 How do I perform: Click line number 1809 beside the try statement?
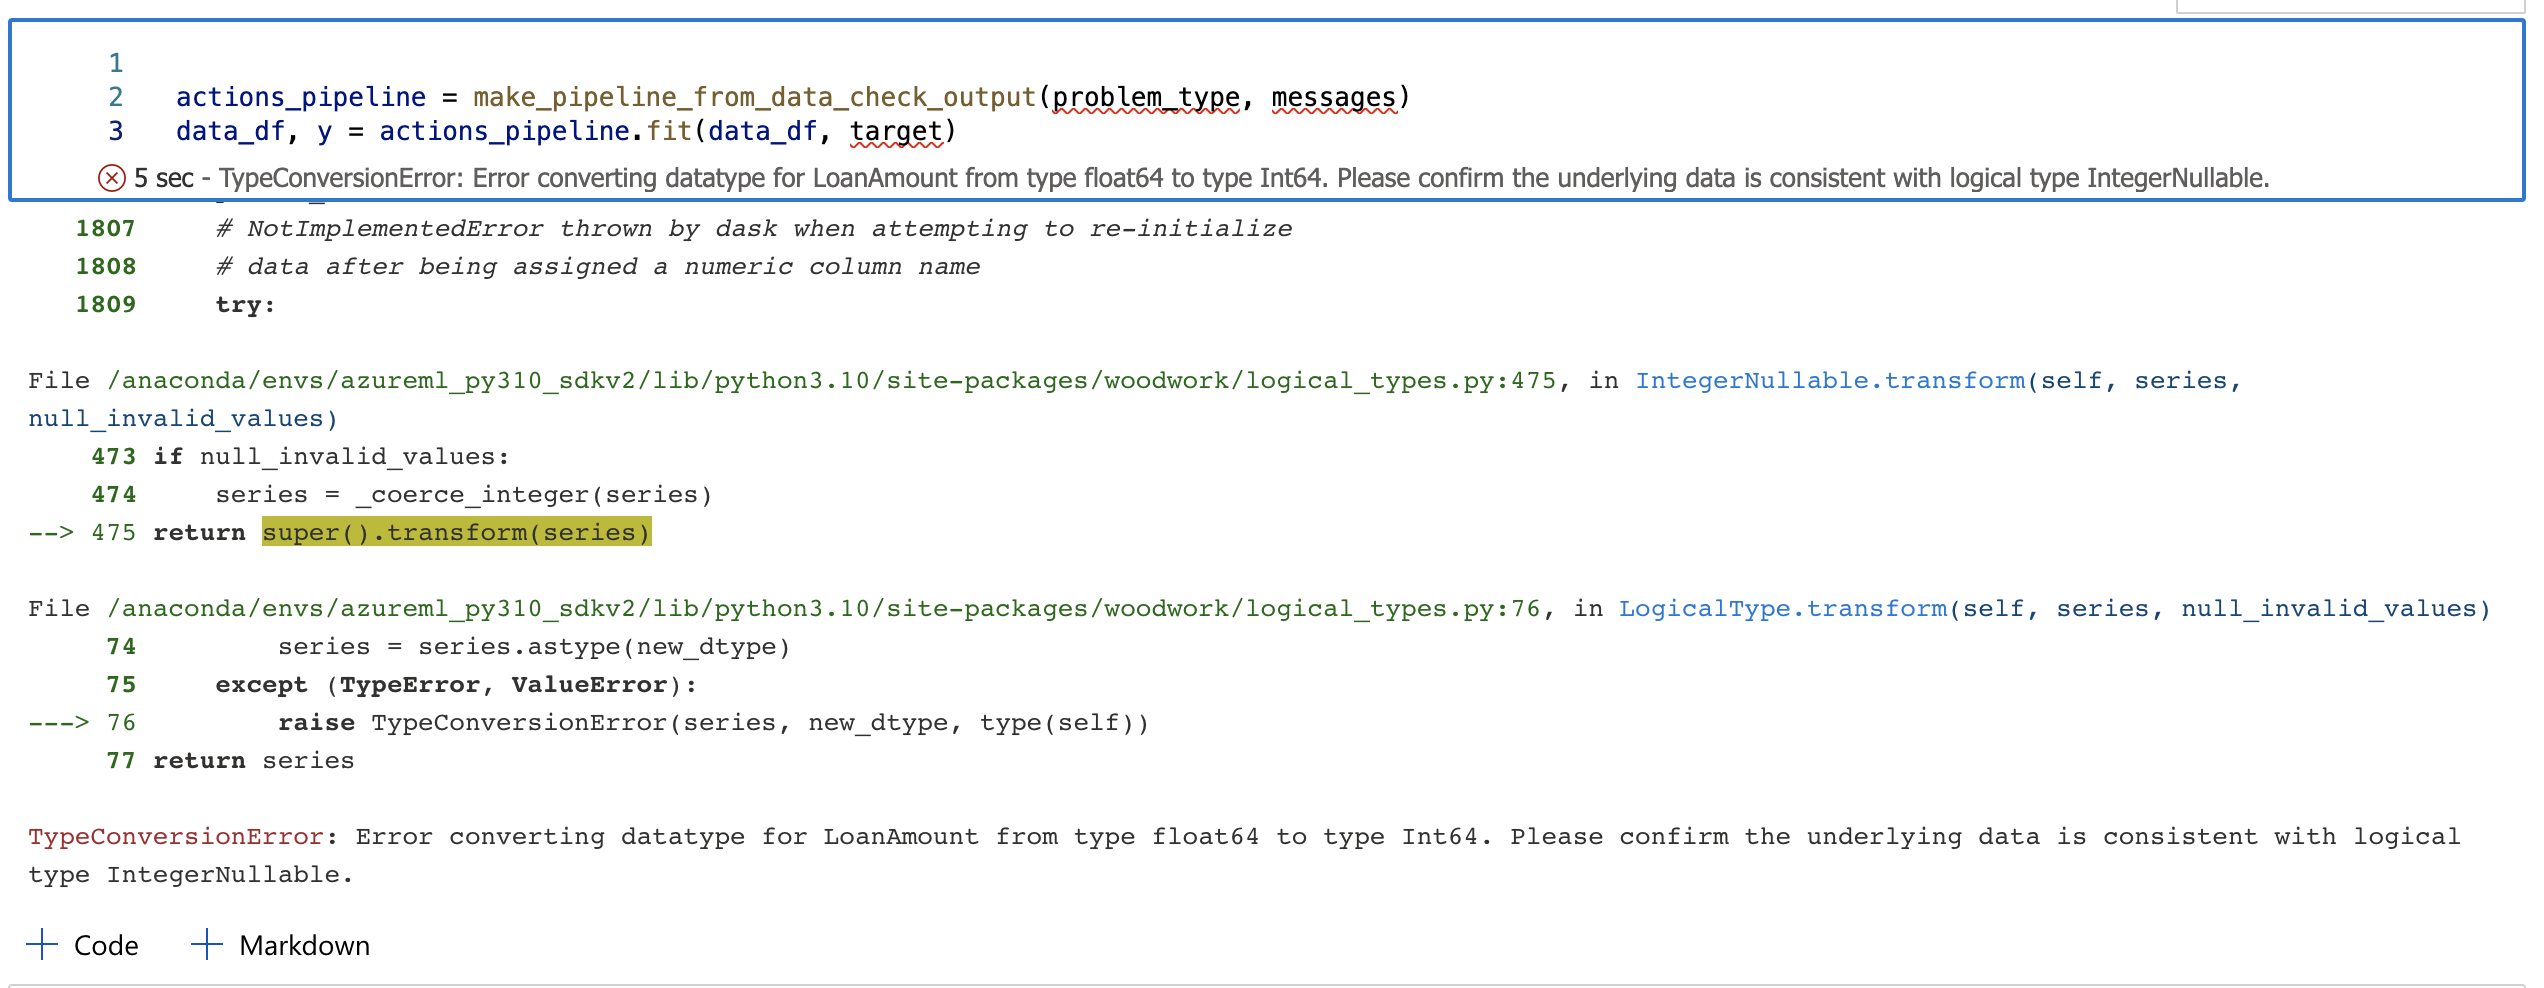click(105, 303)
